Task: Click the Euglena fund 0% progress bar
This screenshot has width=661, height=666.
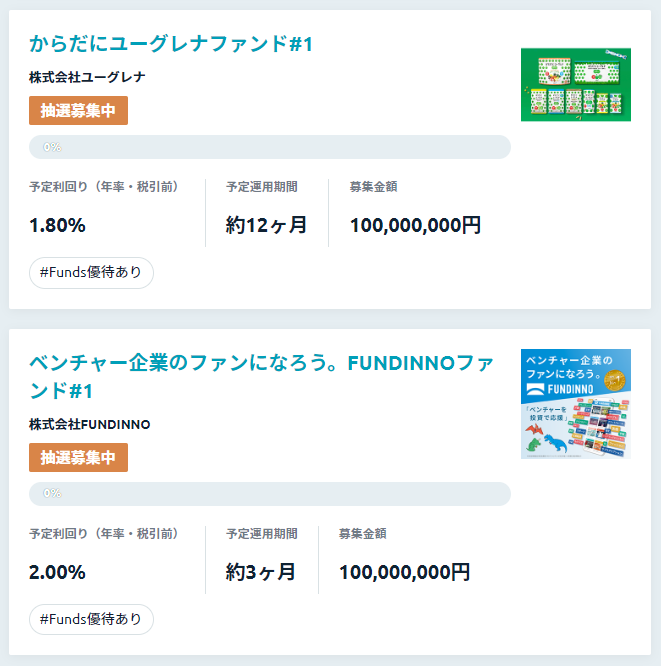Action: pyautogui.click(x=270, y=147)
